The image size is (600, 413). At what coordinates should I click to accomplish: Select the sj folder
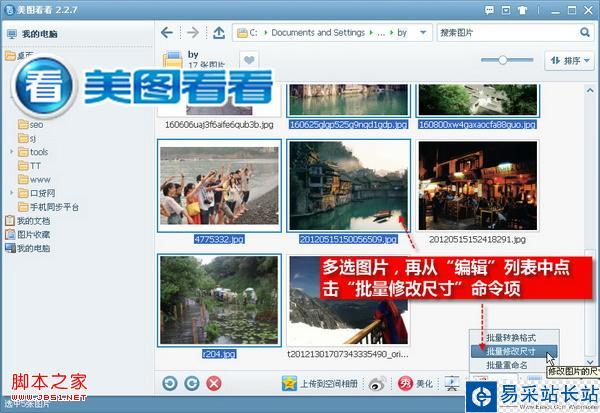tap(27, 139)
